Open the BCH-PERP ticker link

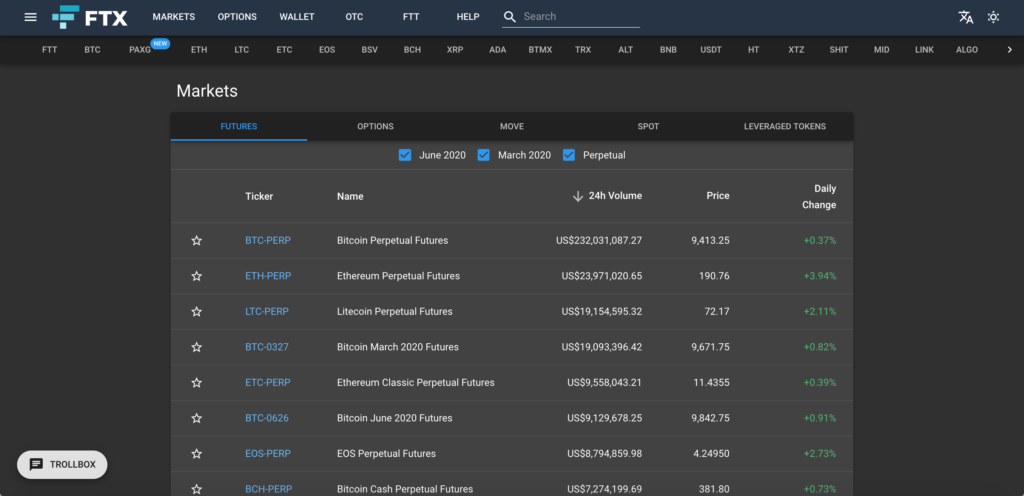pyautogui.click(x=268, y=489)
